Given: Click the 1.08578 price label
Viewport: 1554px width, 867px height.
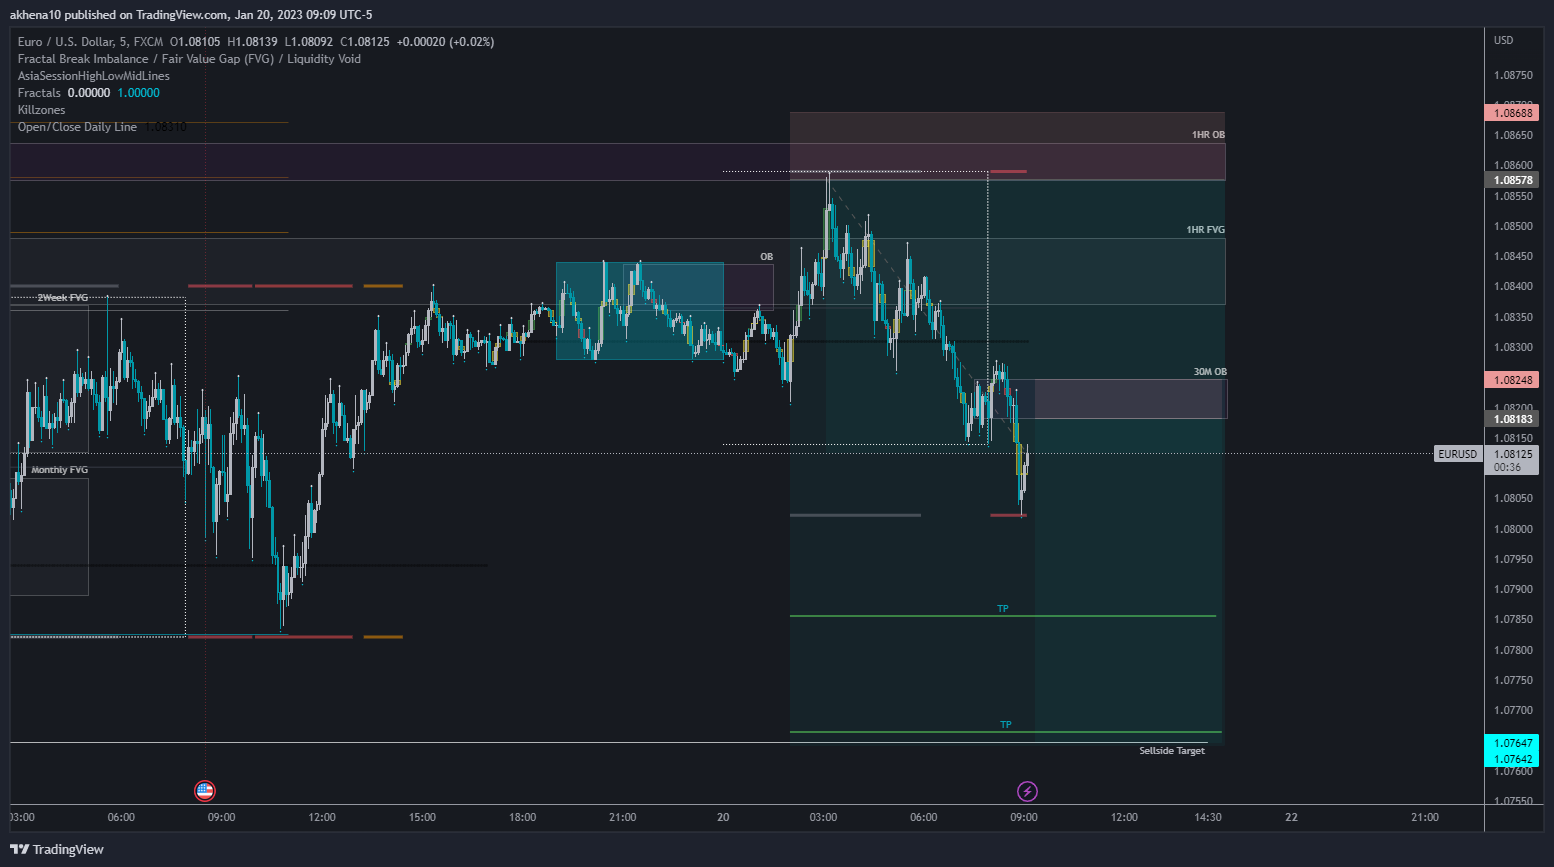Looking at the screenshot, I should click(1513, 181).
